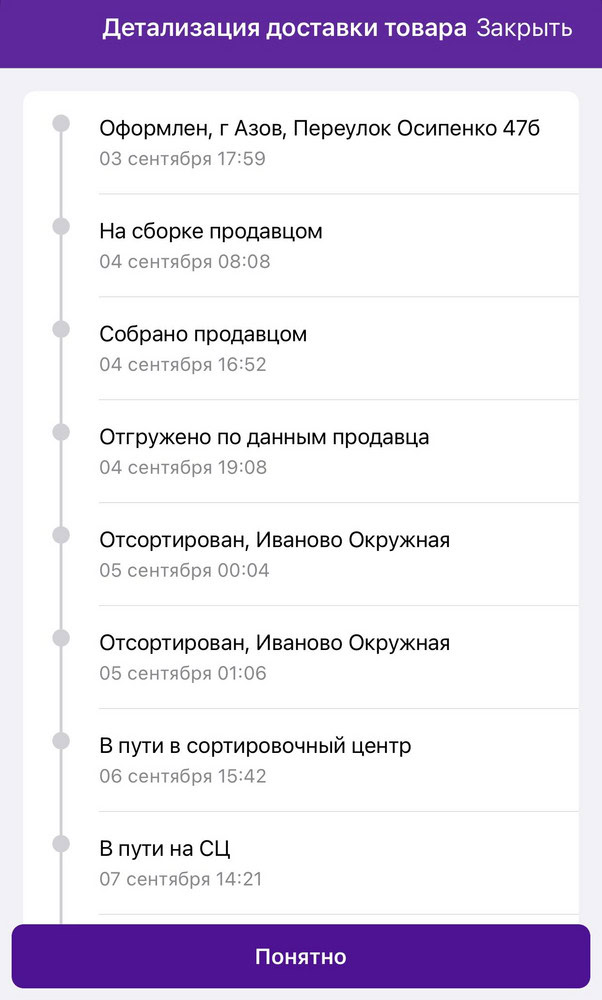Click timeline dot for Собрано продавцом
Viewport: 602px width, 1000px height.
click(x=61, y=330)
